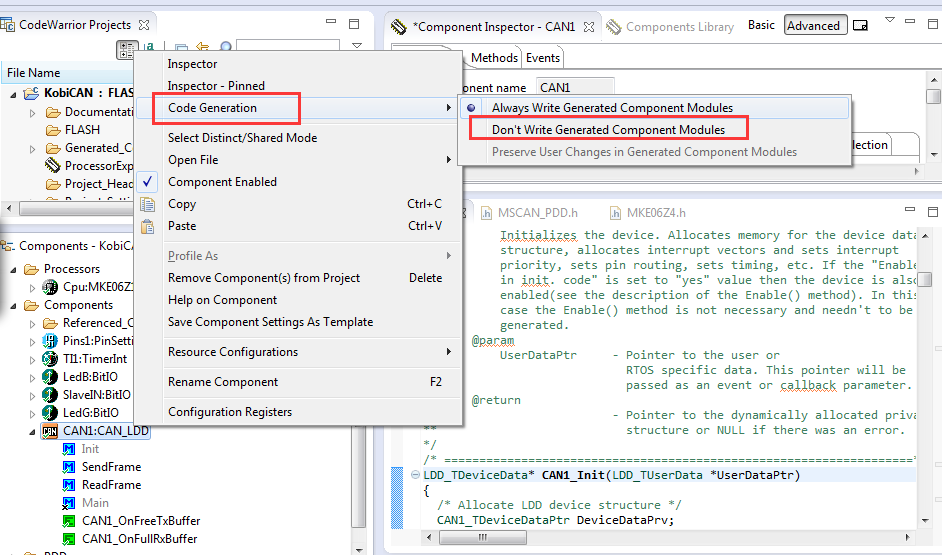Expand the Referenced_Components folder
Image resolution: width=942 pixels, height=555 pixels.
pos(32,324)
